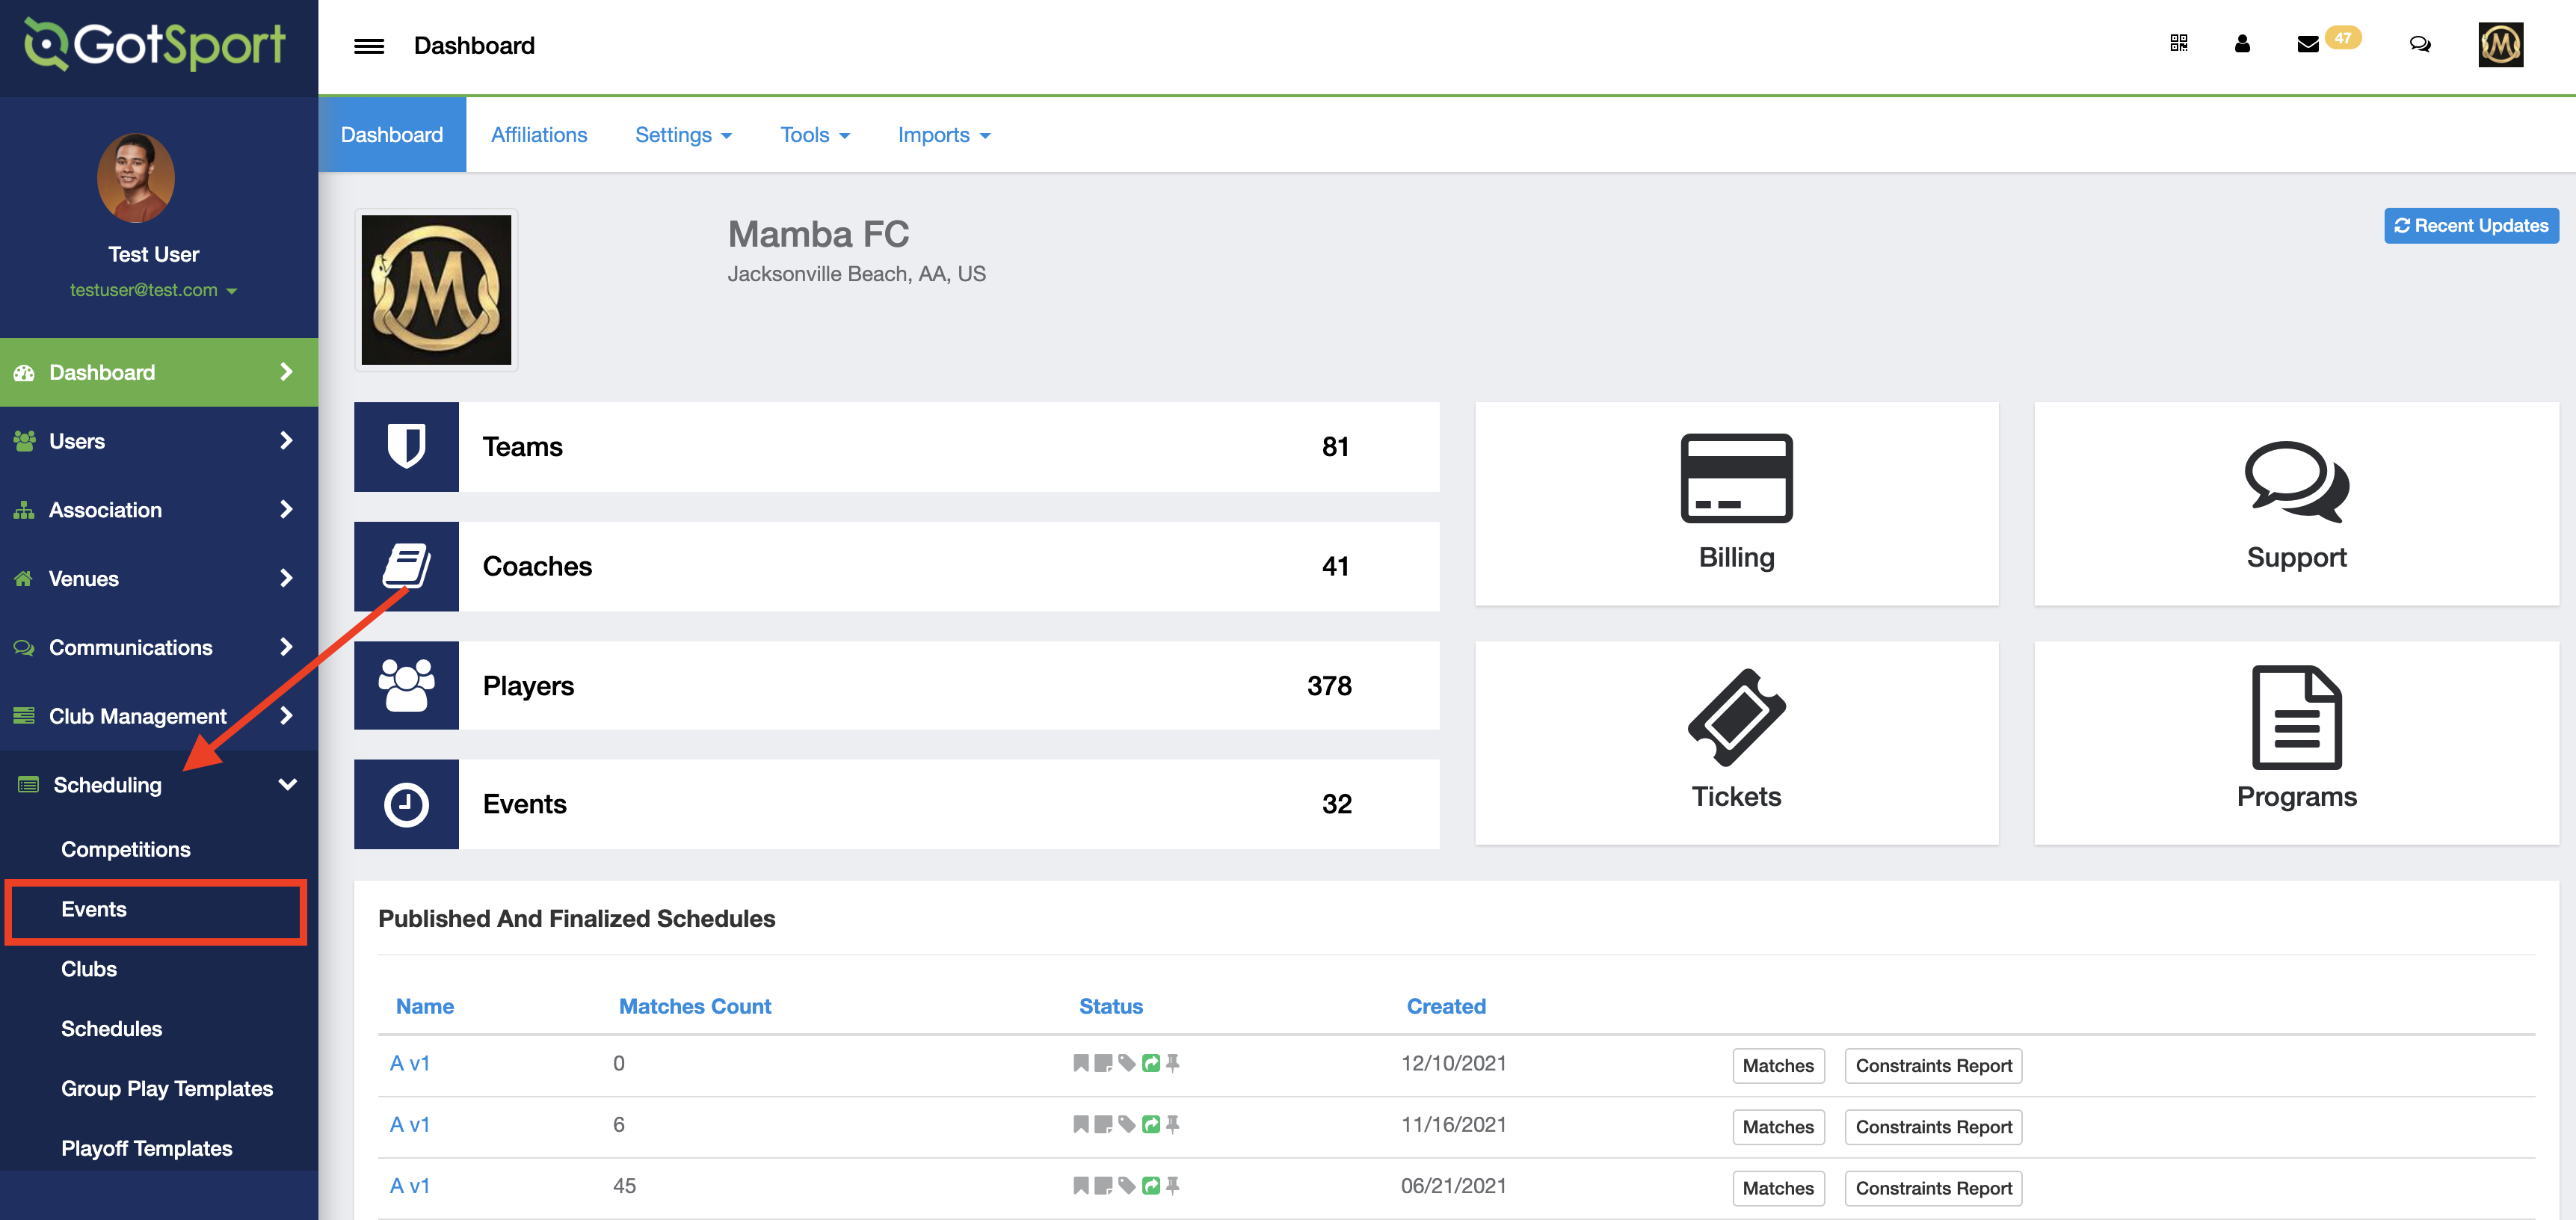
Task: Open the testuser@test.com account dropdown
Action: tap(153, 290)
